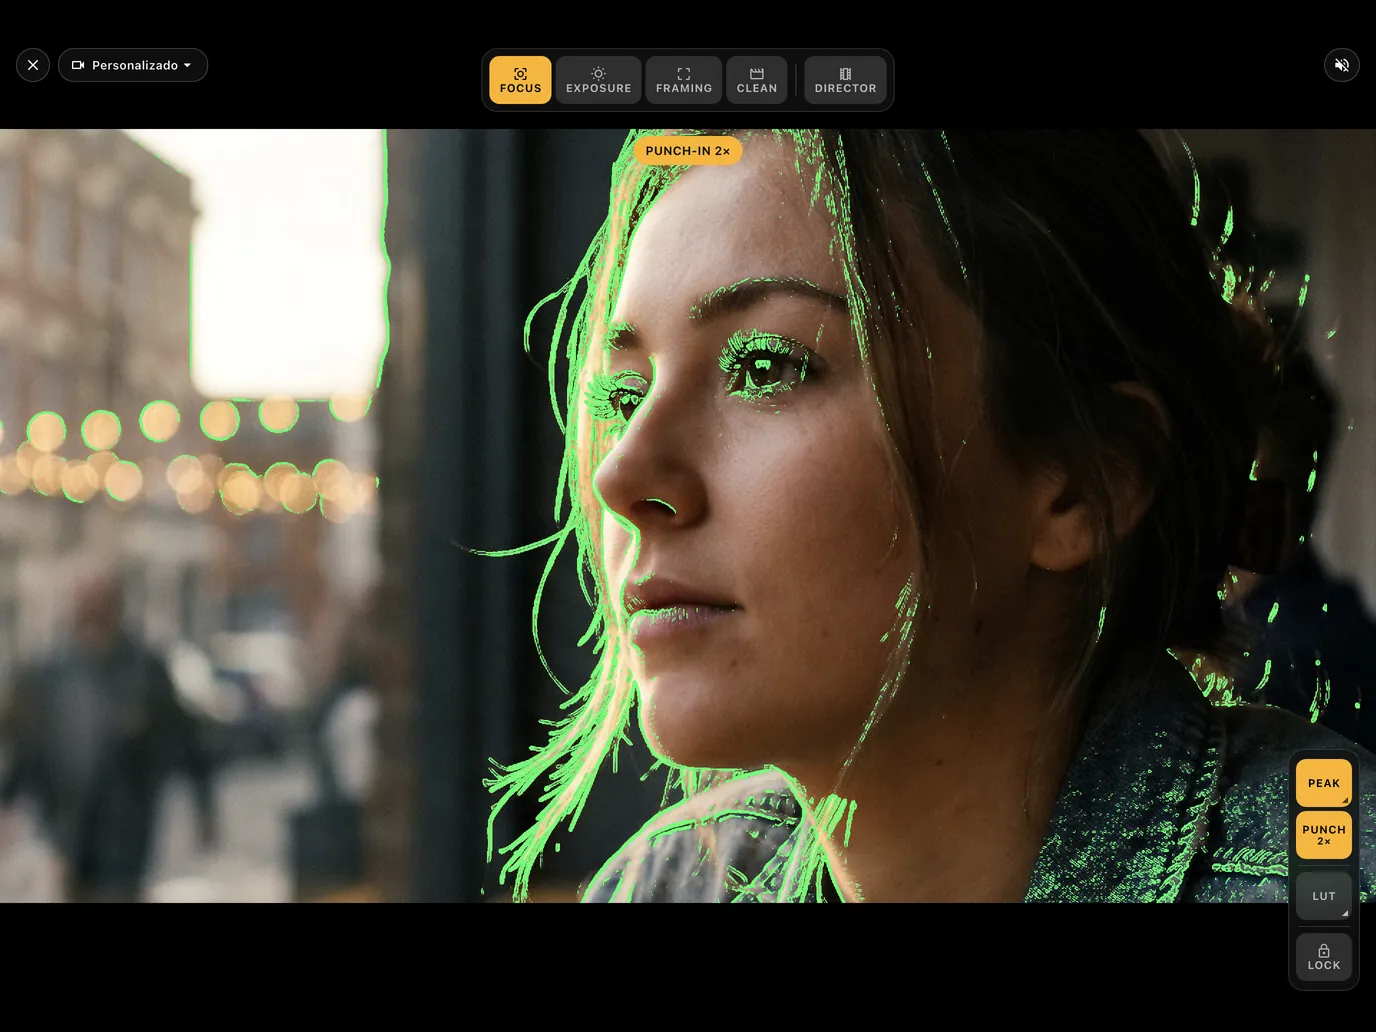Viewport: 1376px width, 1032px height.
Task: Enable the LUT preview
Action: point(1324,896)
